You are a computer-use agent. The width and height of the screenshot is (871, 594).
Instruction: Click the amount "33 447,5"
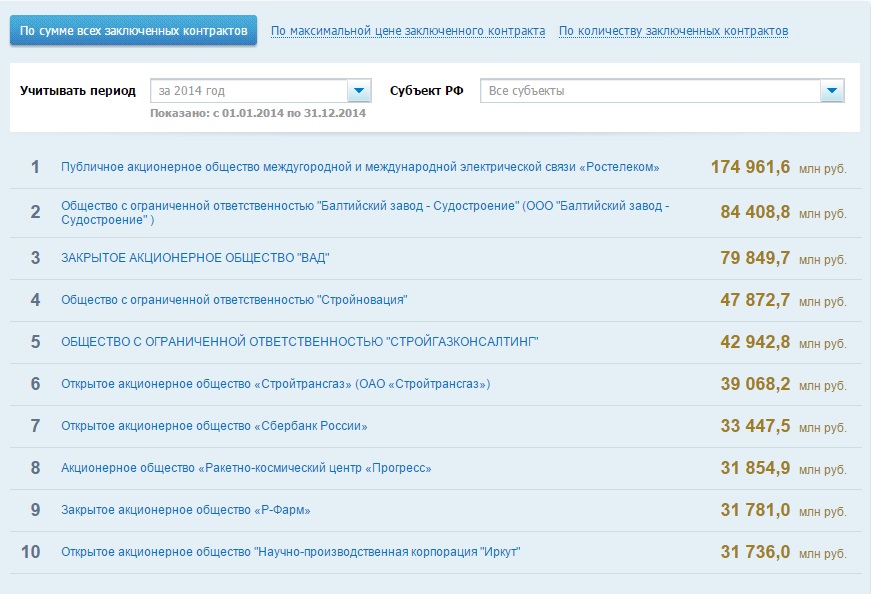(x=755, y=426)
